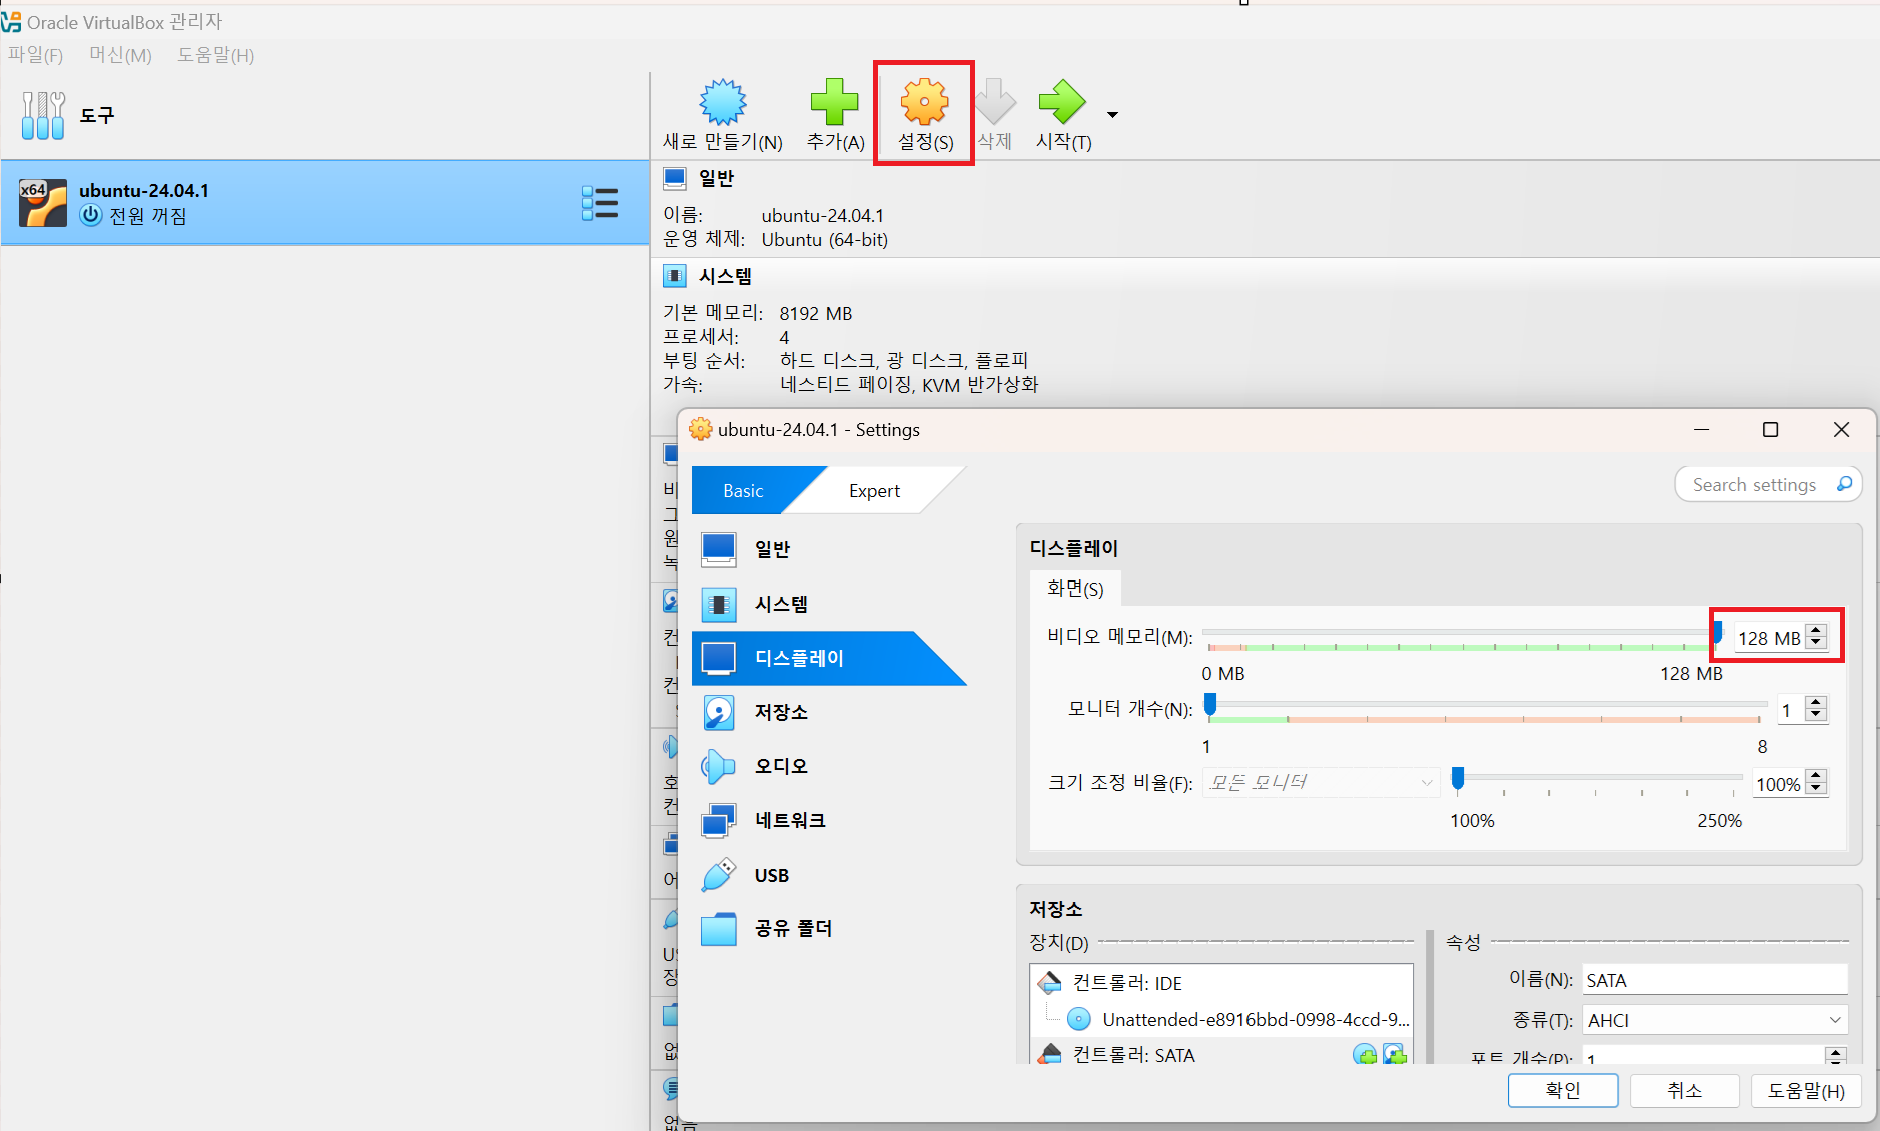Open the 화면(S) display tab
The image size is (1880, 1131).
pyautogui.click(x=1075, y=589)
